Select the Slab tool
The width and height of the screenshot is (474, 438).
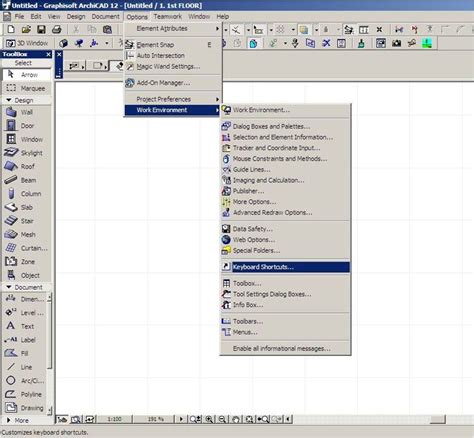coord(26,207)
